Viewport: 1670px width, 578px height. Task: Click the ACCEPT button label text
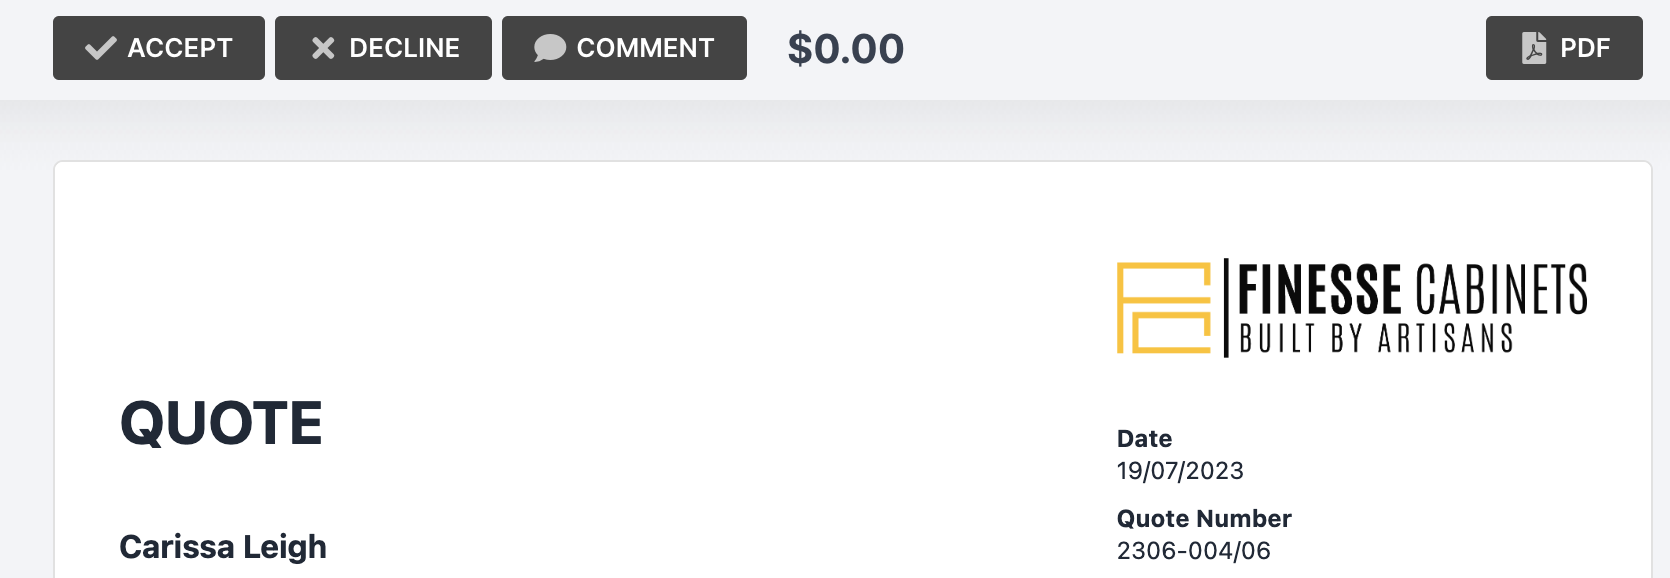point(180,48)
